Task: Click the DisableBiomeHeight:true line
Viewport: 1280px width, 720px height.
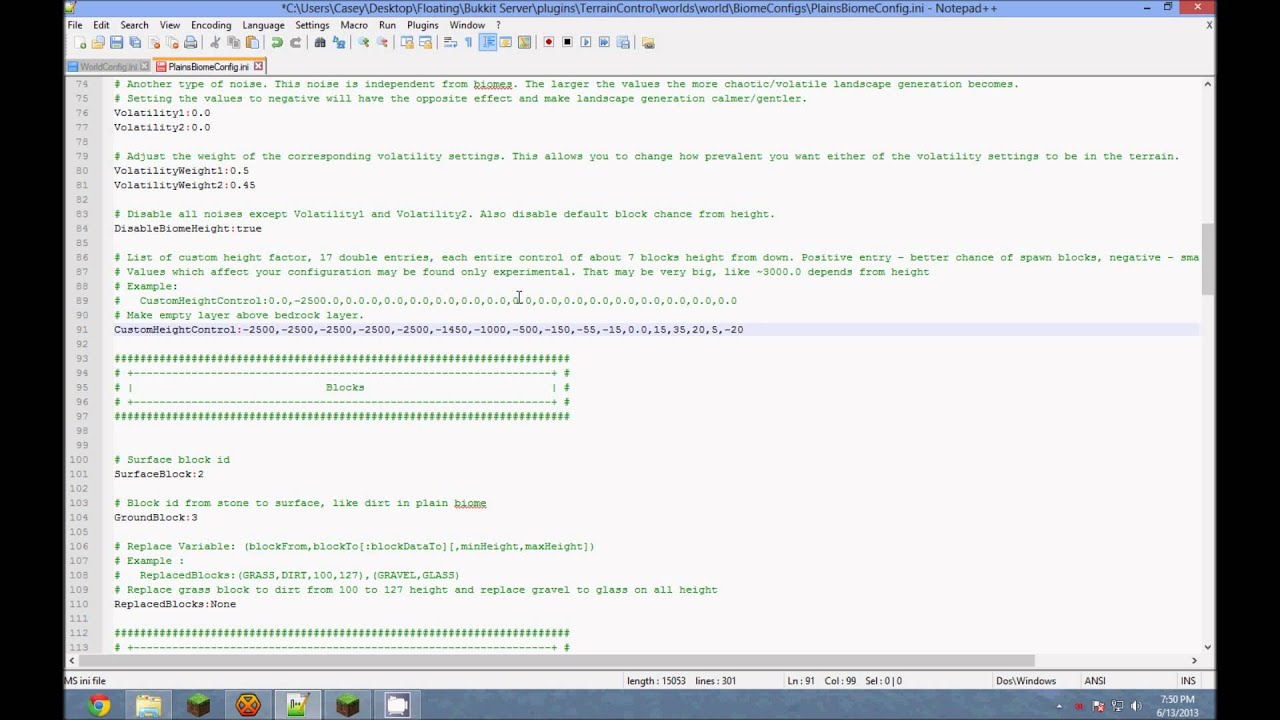Action: click(x=187, y=228)
